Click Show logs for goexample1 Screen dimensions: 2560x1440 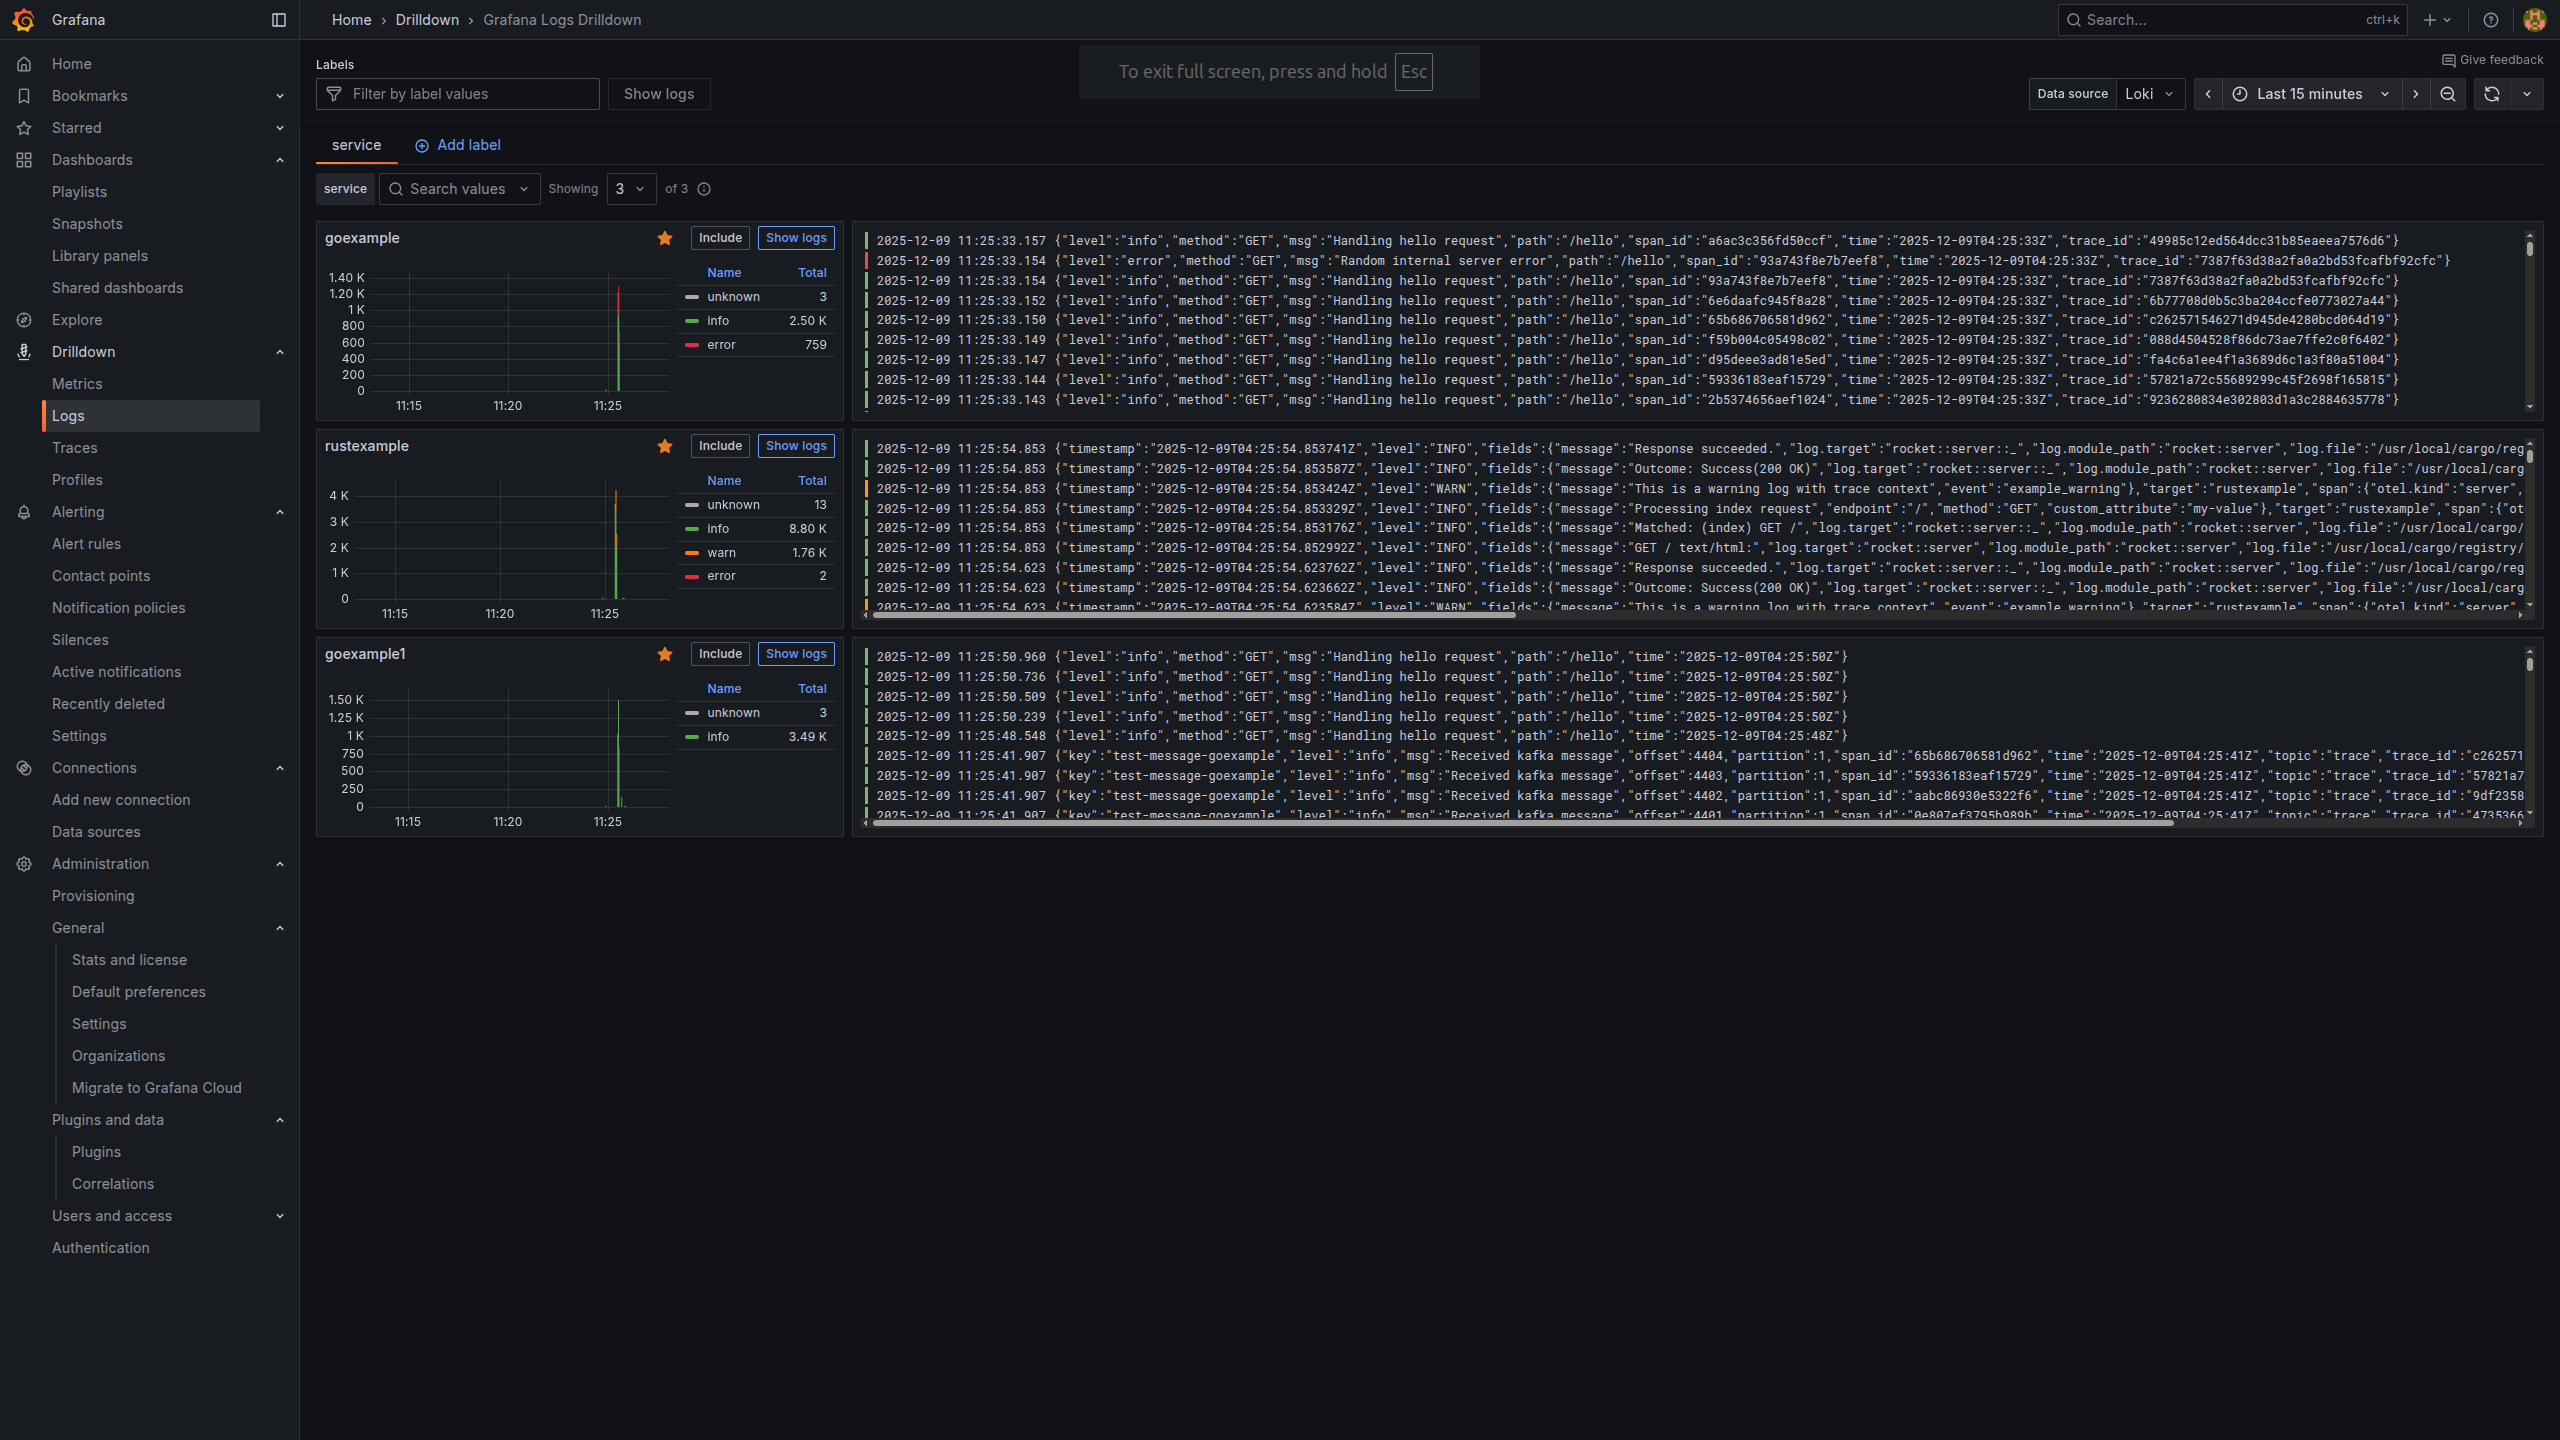(x=796, y=654)
